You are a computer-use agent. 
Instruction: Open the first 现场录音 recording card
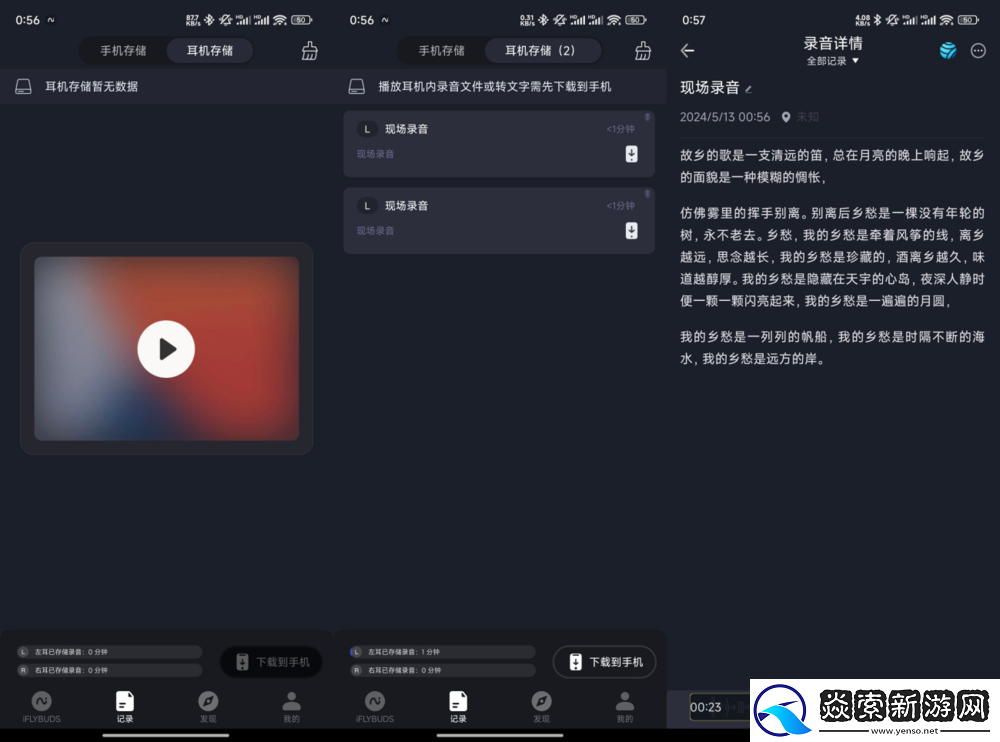click(x=480, y=141)
